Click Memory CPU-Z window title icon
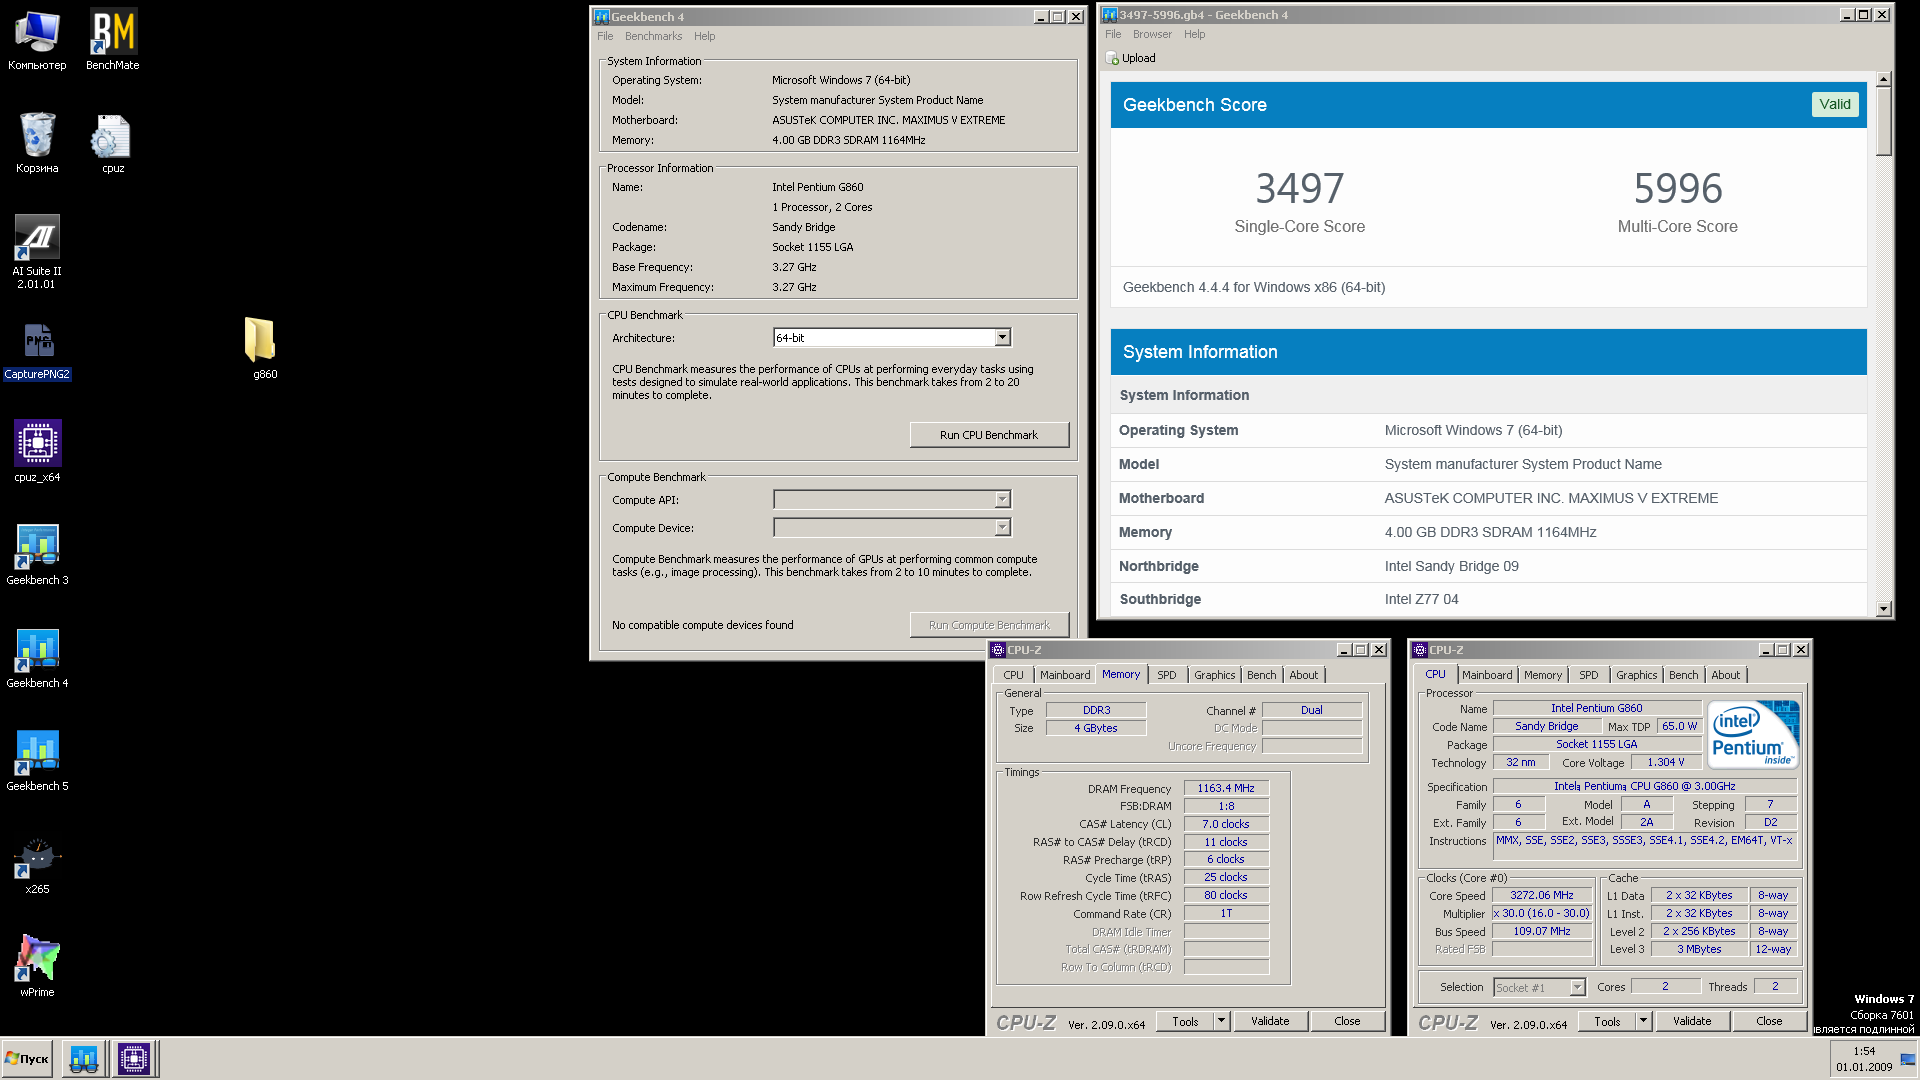1920x1080 pixels. pyautogui.click(x=997, y=650)
